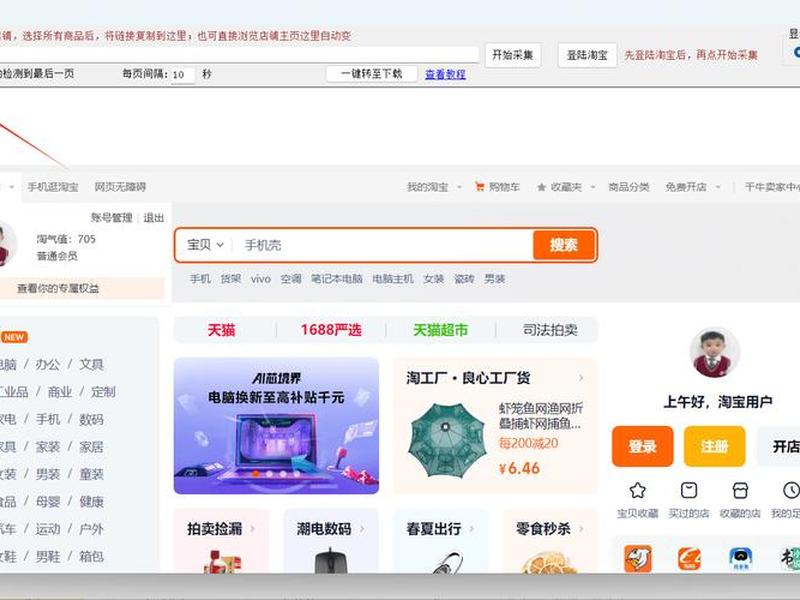
Task: Expand the 免费开店 dropdown arrow
Action: tap(718, 187)
